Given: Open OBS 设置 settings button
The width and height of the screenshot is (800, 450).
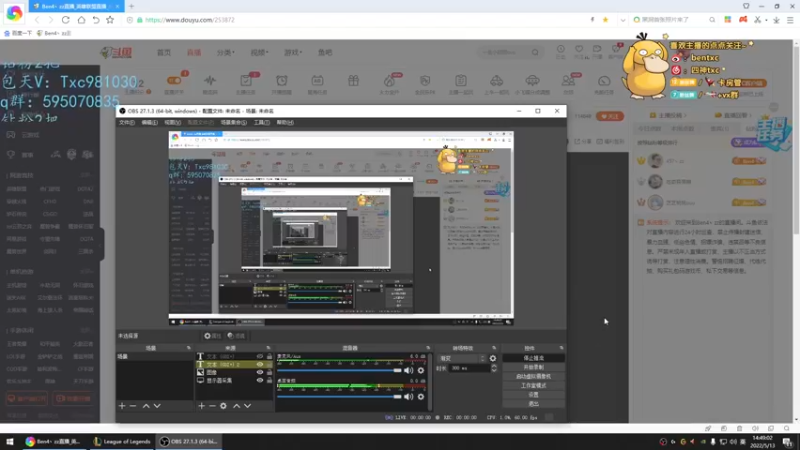Looking at the screenshot, I should (533, 395).
